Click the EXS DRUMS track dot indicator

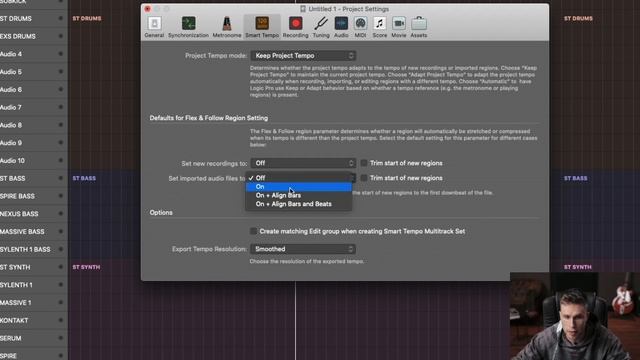(x=60, y=36)
